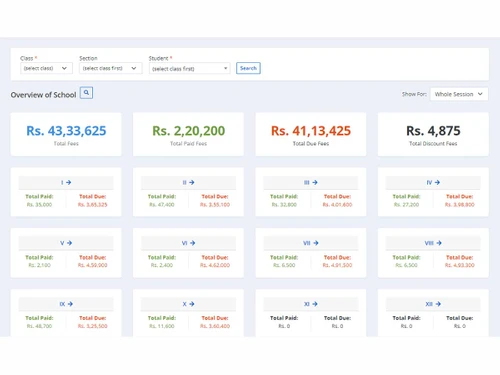This screenshot has height=375, width=500.
Task: Click class V due value Rs. 4,59,000
Action: 93,265
